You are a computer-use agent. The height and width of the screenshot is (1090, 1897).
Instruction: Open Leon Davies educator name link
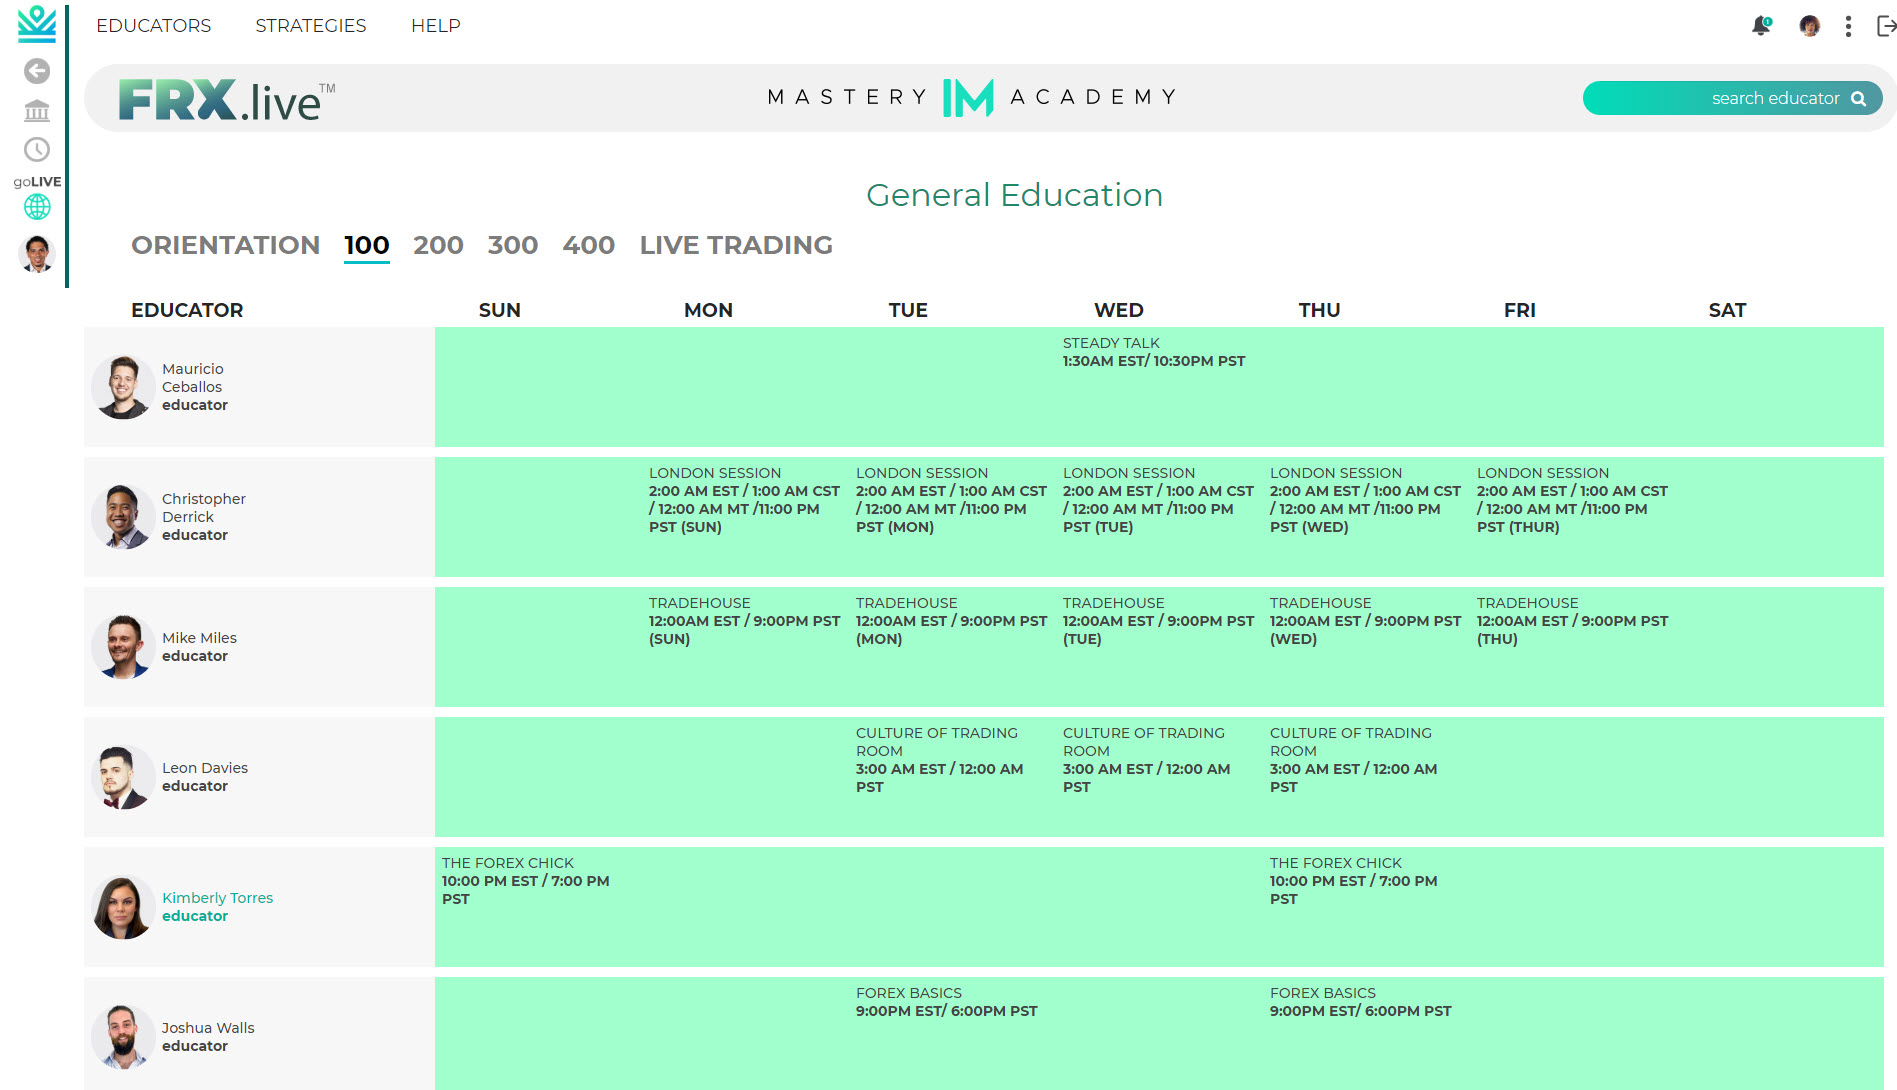coord(205,768)
